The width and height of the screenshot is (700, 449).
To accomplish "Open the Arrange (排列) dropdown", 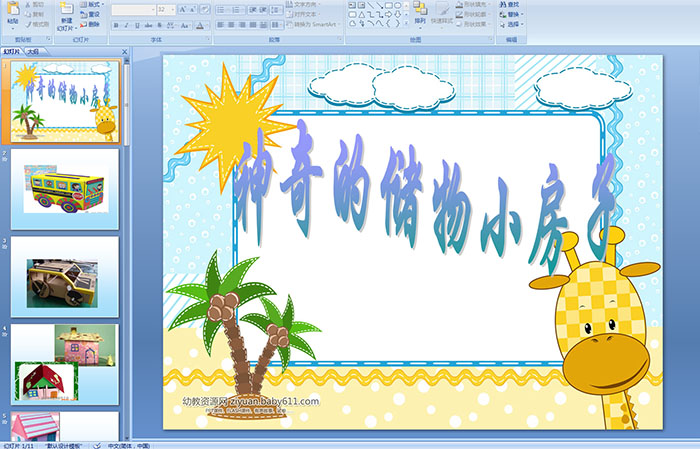I will [420, 13].
